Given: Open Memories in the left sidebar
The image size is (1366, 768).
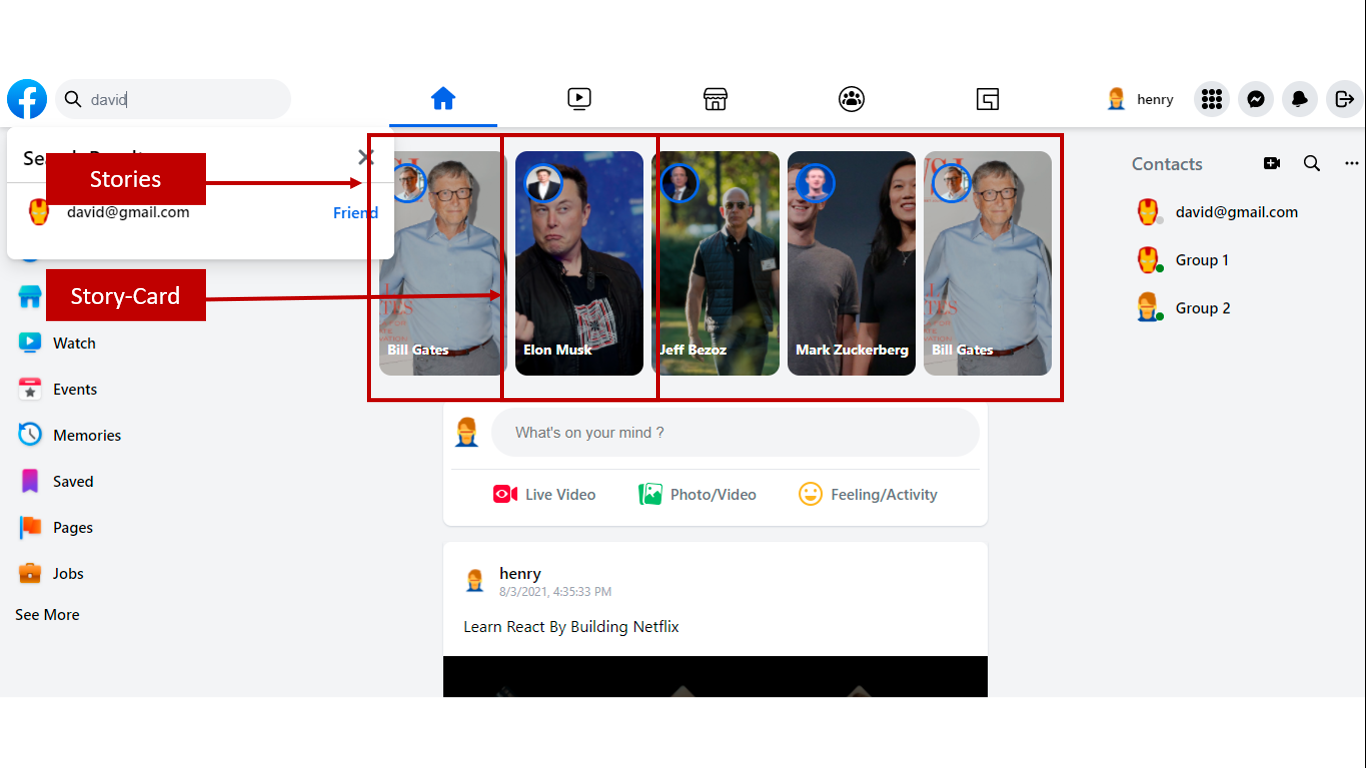Looking at the screenshot, I should 87,435.
